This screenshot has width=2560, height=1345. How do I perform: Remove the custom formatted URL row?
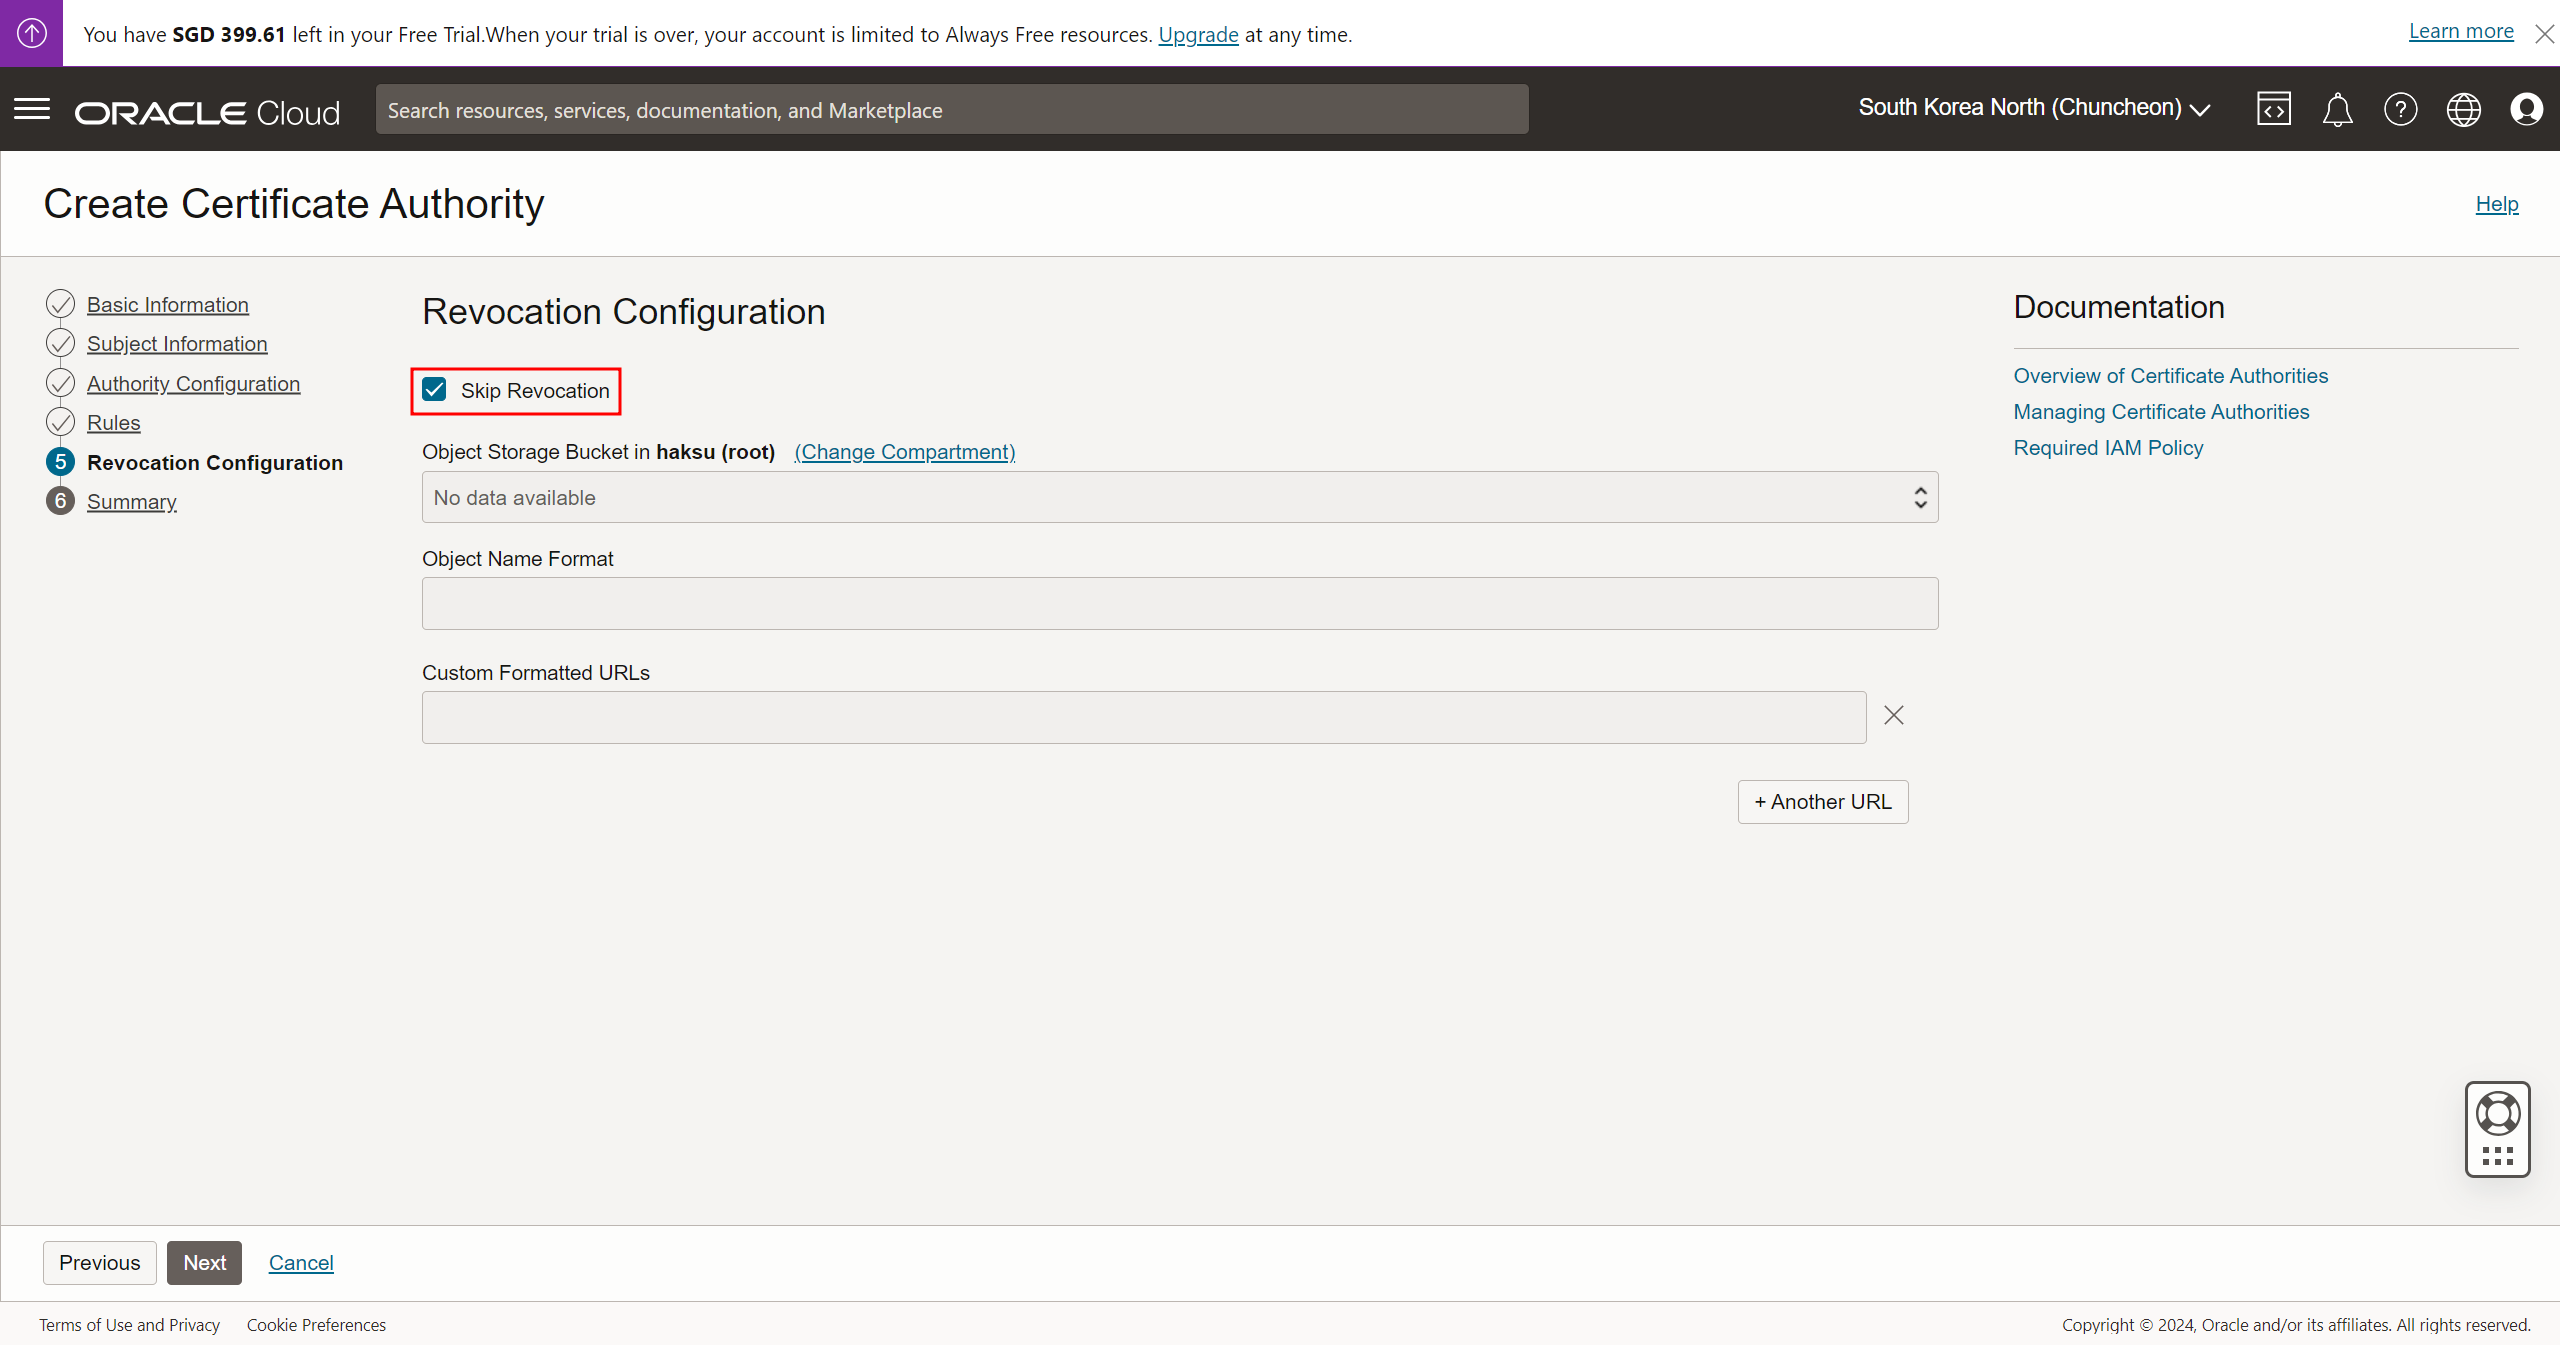coord(1893,716)
